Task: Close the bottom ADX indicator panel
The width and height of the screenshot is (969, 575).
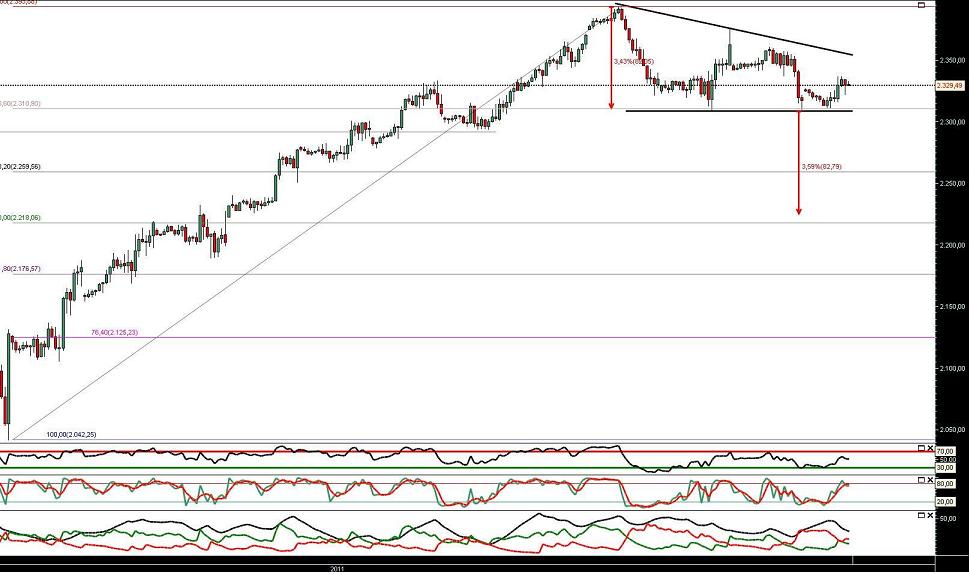Action: [x=930, y=515]
